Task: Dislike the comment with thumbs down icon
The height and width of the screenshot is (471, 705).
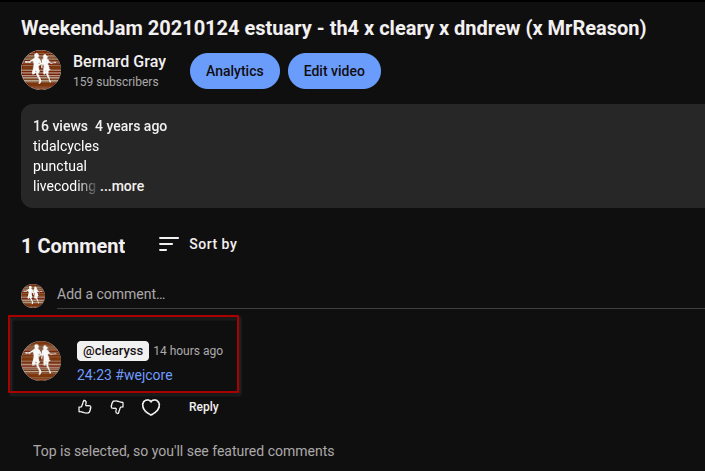Action: [117, 407]
